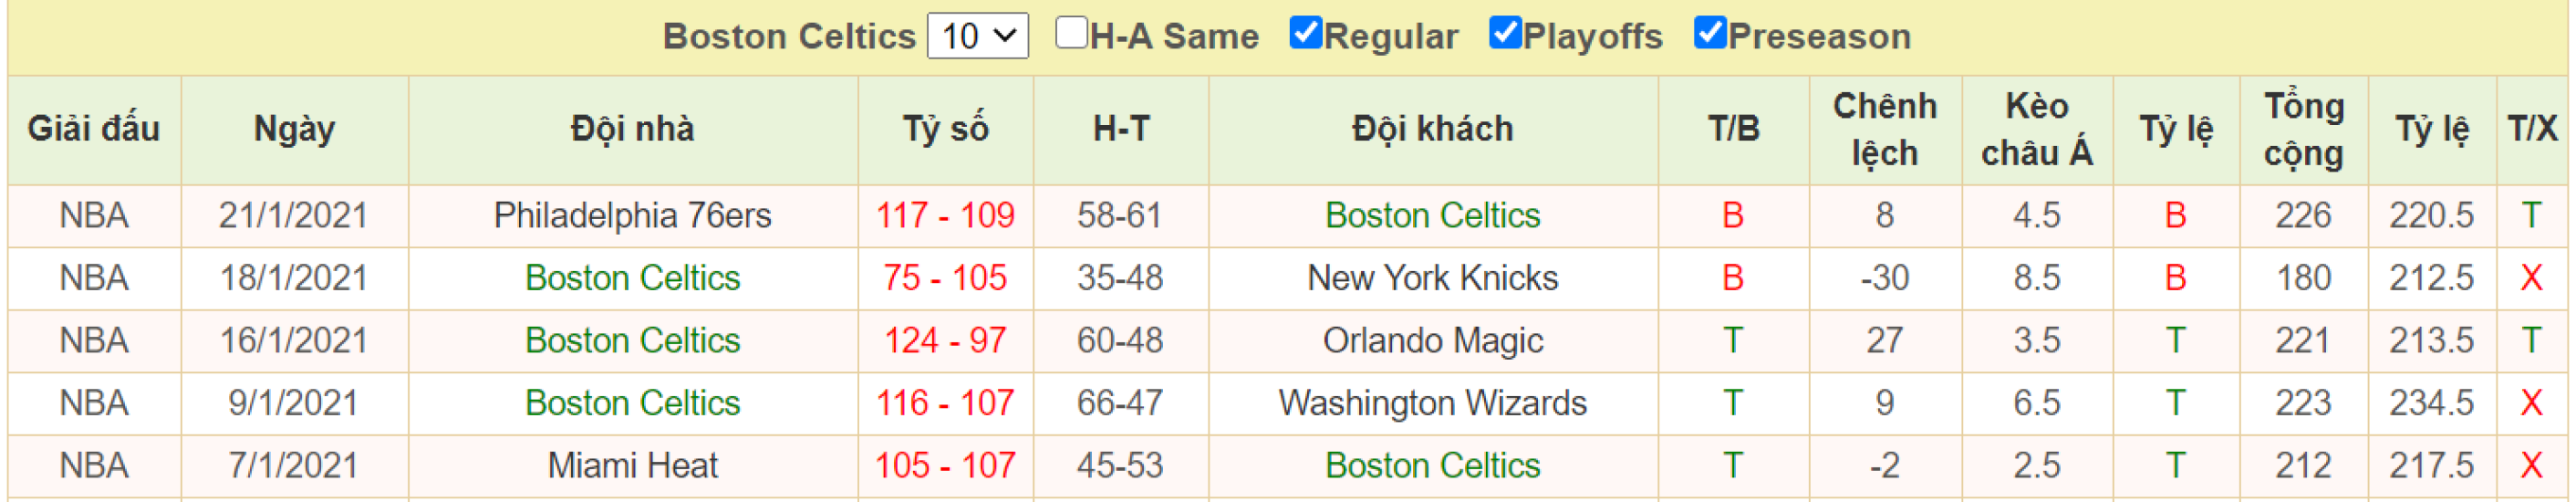Click the 124 - 97 score
The width and height of the screenshot is (2576, 502).
coord(945,340)
